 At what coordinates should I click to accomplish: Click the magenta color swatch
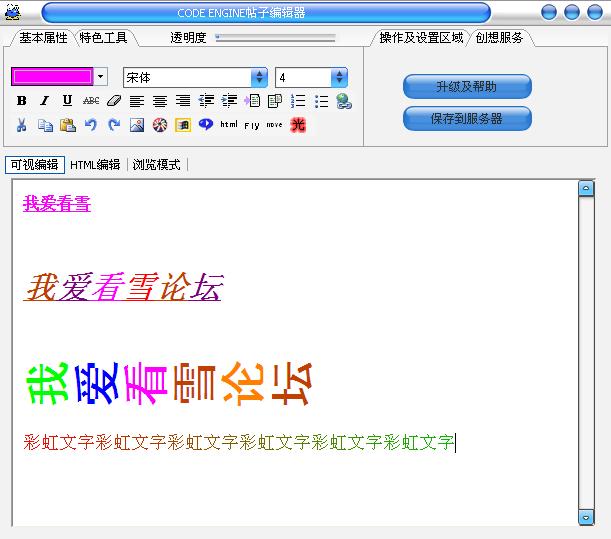click(x=52, y=76)
